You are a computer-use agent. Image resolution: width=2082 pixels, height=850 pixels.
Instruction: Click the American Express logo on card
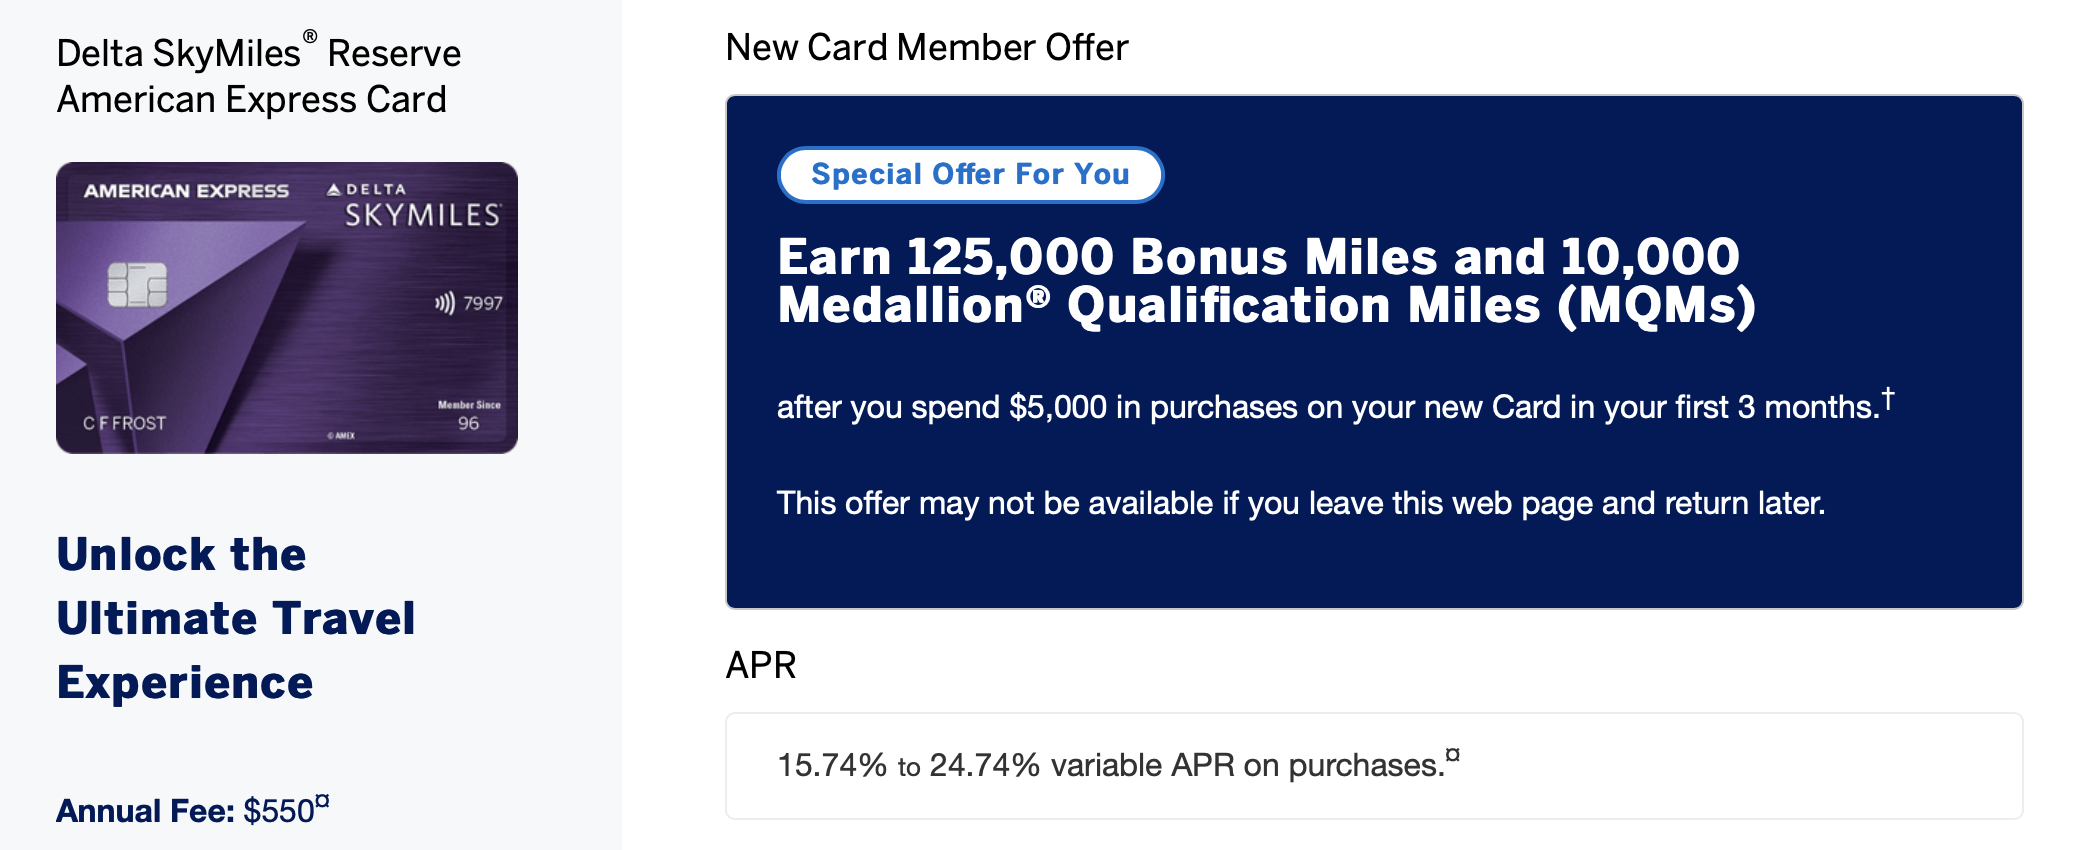(x=186, y=191)
